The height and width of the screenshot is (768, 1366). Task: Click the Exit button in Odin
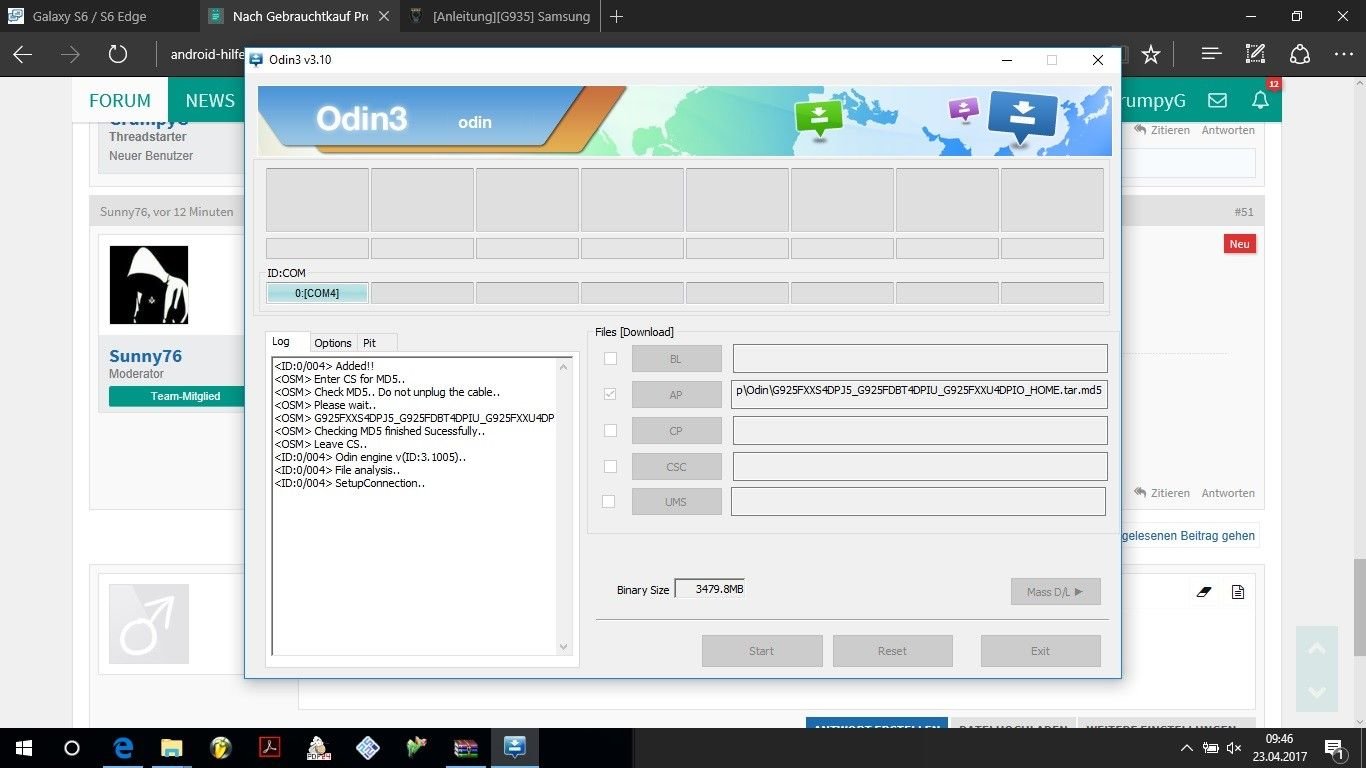tap(1040, 651)
